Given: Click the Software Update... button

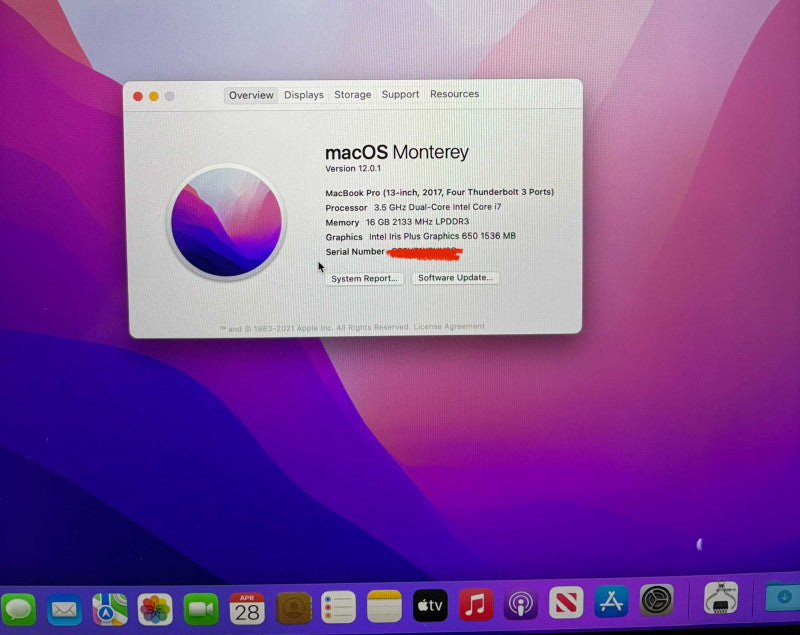Looking at the screenshot, I should pos(456,277).
